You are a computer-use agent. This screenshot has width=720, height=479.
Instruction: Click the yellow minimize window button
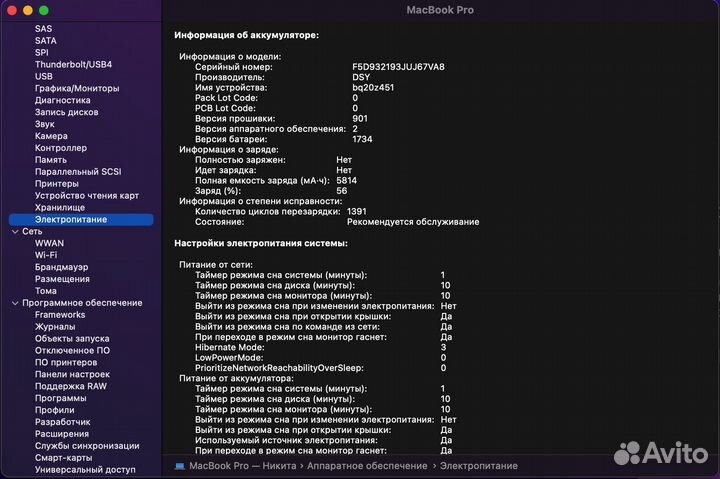[x=28, y=10]
